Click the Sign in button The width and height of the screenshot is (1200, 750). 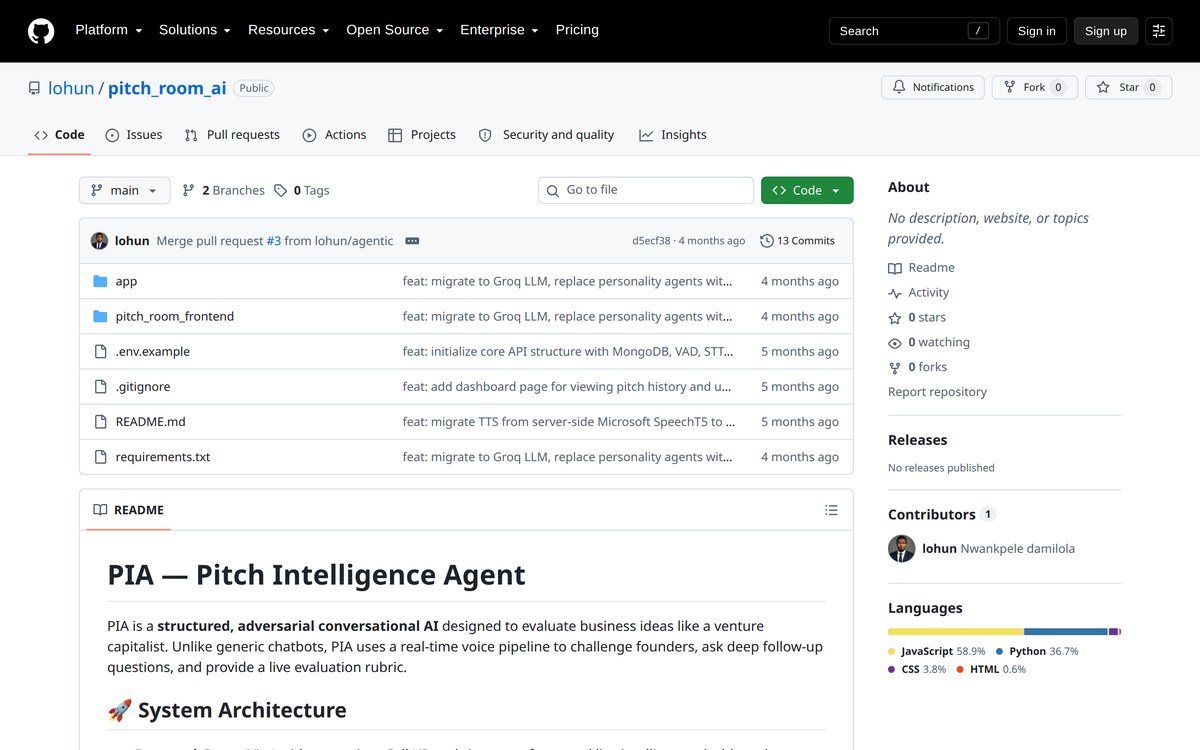coord(1037,31)
